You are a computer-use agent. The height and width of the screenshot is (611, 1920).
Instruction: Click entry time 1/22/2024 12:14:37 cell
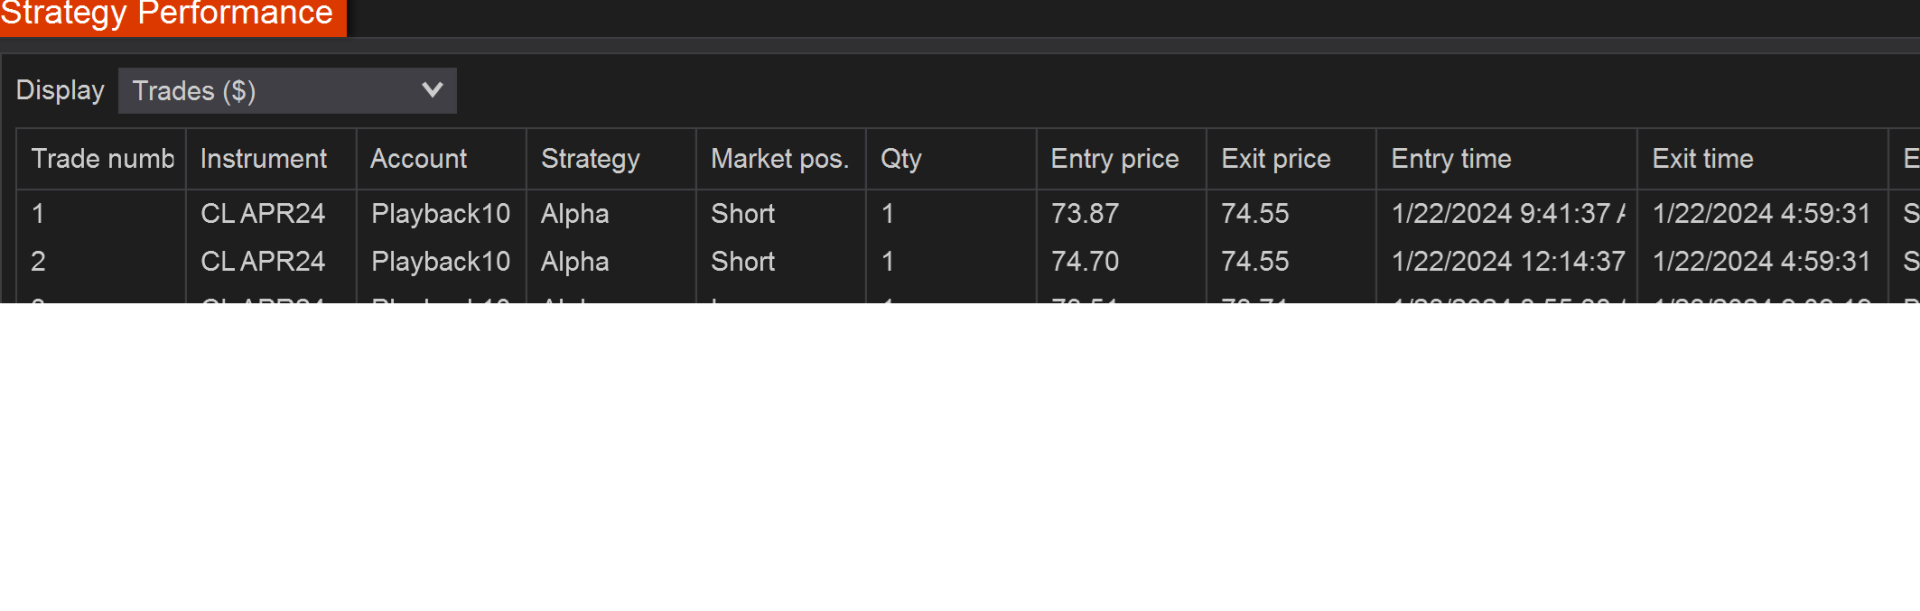coord(1507,262)
